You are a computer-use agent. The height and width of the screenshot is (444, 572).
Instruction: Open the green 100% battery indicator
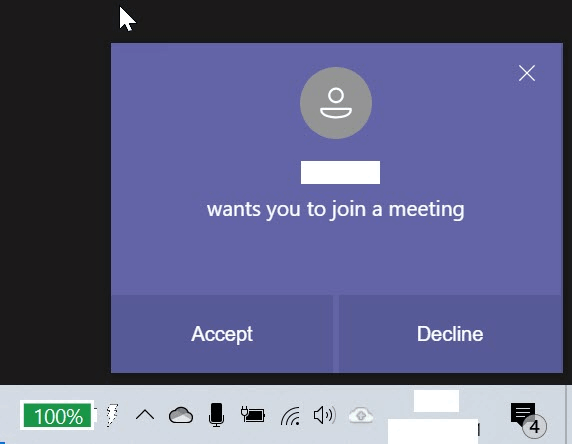(57, 416)
